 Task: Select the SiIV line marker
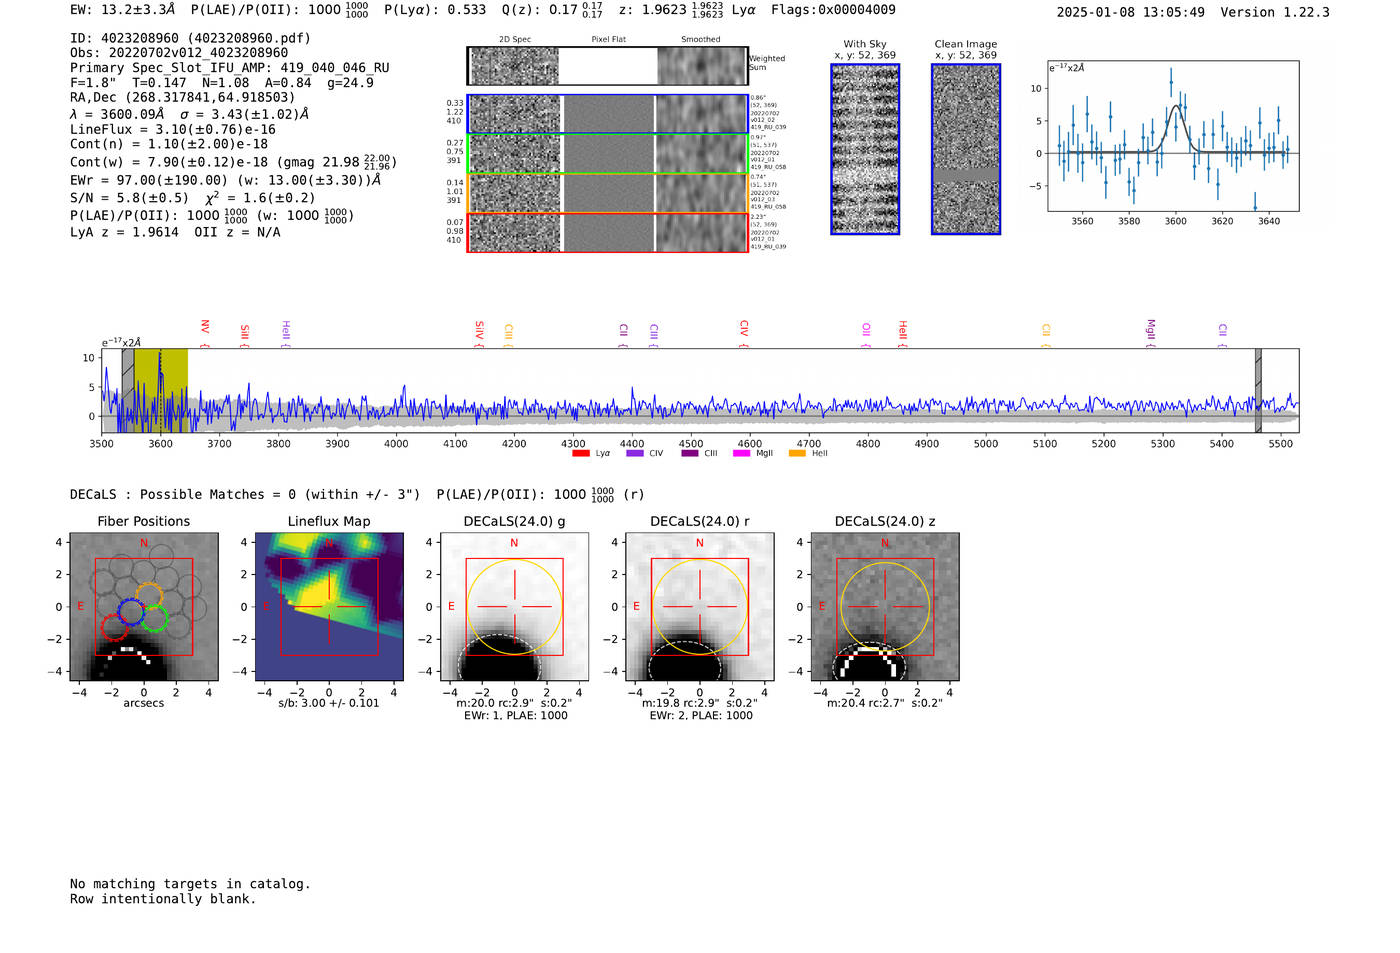(479, 334)
